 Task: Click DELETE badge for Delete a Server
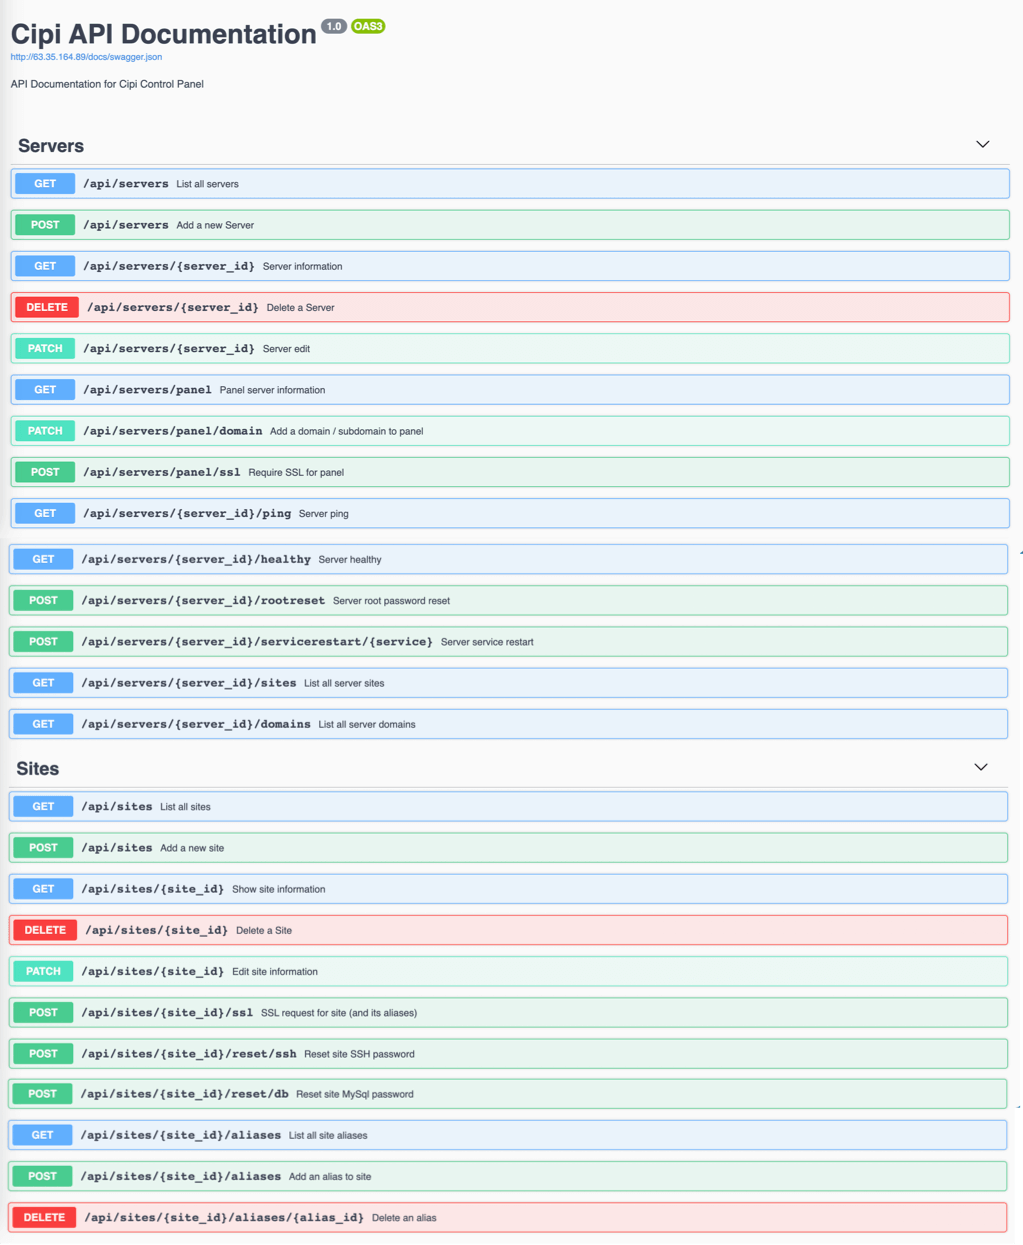(x=46, y=307)
